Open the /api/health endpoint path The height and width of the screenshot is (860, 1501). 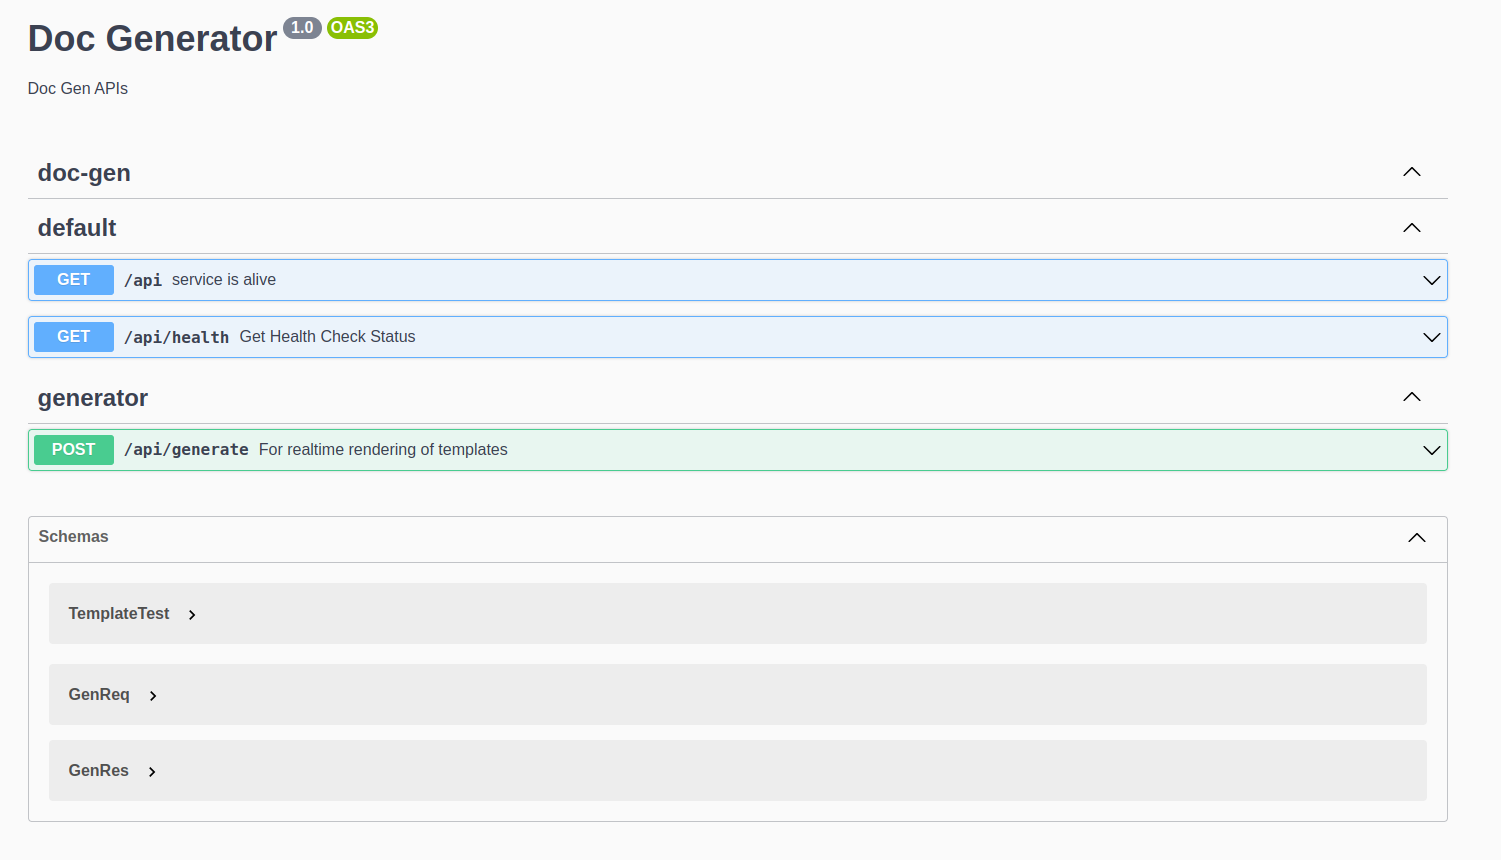tap(176, 338)
